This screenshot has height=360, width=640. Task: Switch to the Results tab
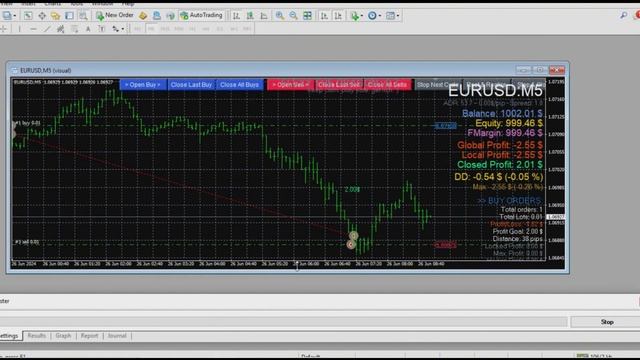click(36, 336)
